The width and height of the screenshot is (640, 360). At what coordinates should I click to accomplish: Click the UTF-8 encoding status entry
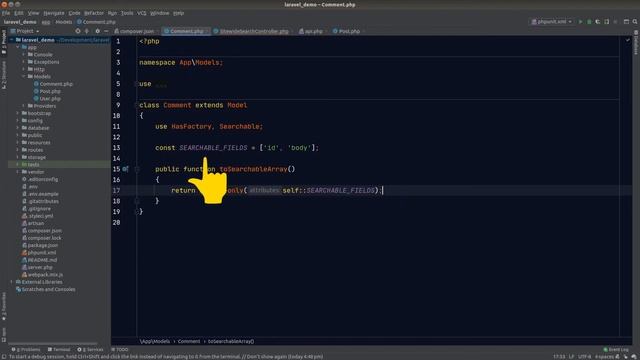(x=584, y=357)
